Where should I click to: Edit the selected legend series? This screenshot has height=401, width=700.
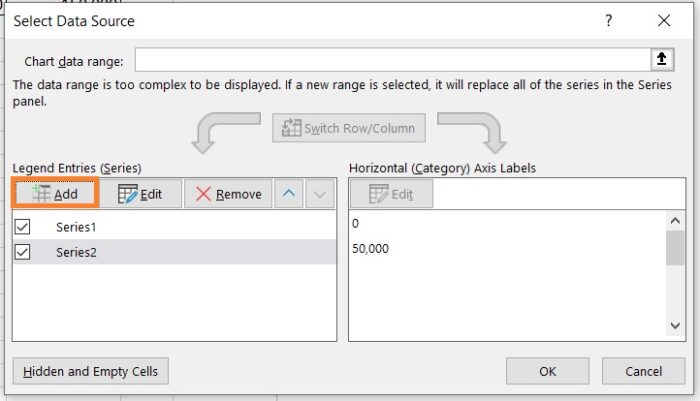tap(140, 194)
